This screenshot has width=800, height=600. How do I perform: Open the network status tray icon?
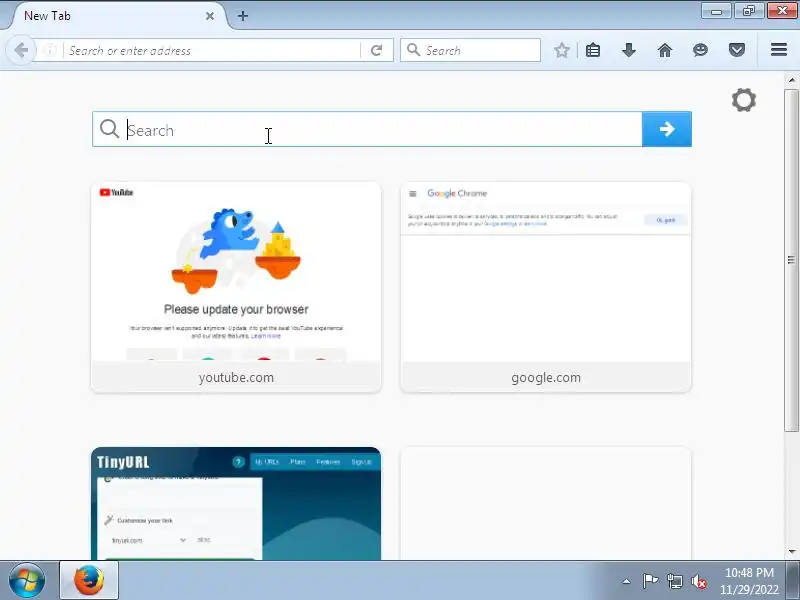coord(674,581)
